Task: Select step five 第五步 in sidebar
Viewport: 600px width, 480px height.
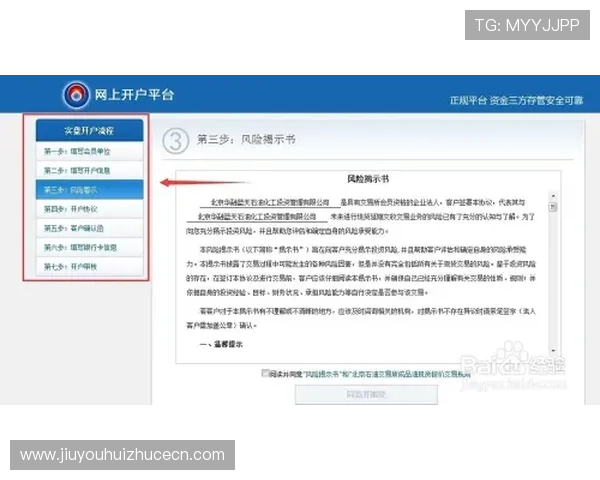Action: pos(90,228)
